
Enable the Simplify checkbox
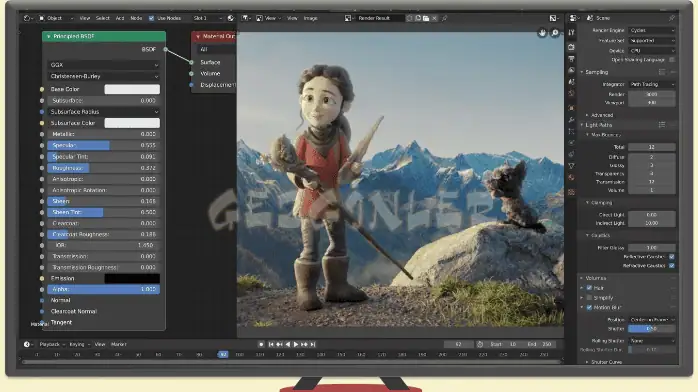(589, 298)
